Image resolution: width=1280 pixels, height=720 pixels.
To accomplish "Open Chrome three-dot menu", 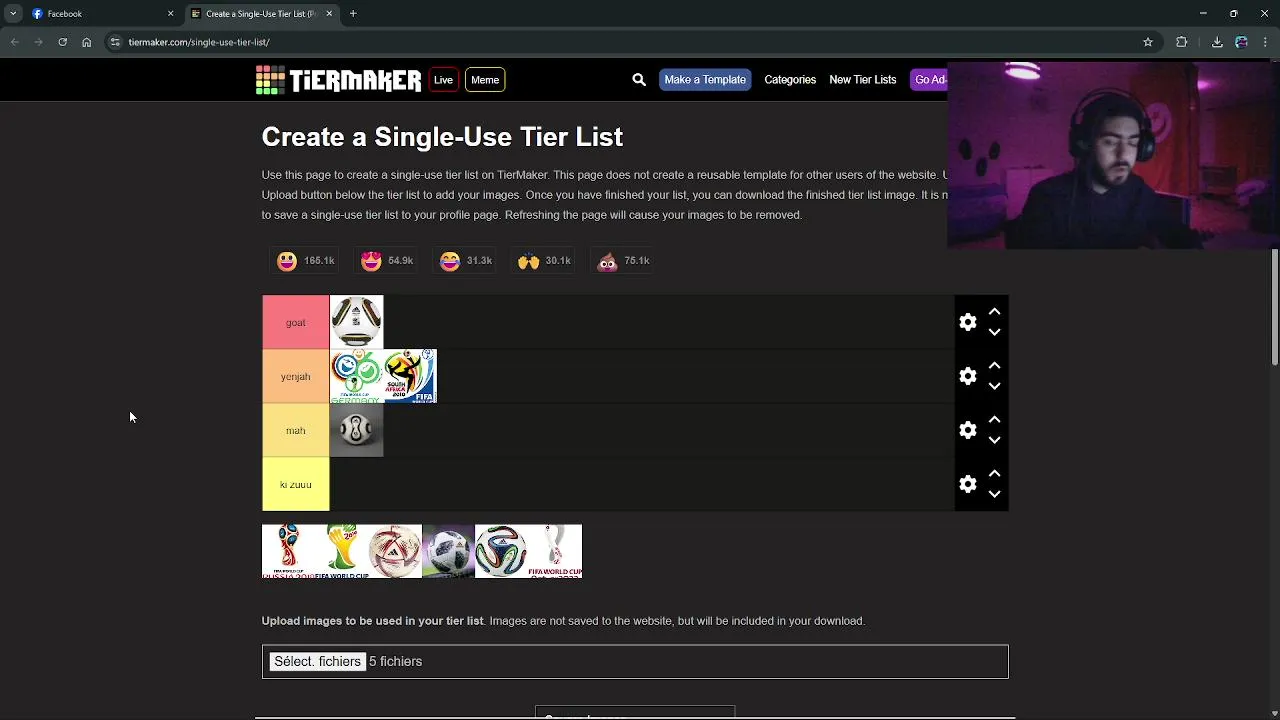I will click(1266, 42).
